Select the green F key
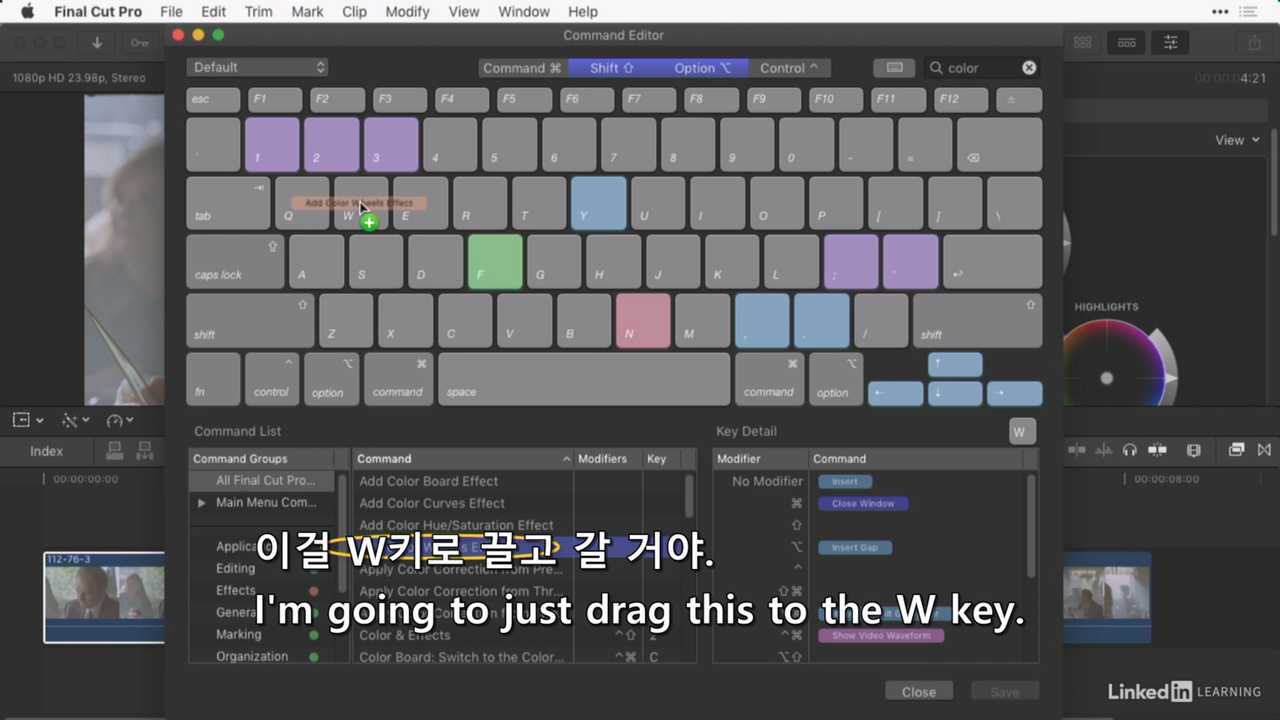Viewport: 1280px width, 720px height. [495, 262]
